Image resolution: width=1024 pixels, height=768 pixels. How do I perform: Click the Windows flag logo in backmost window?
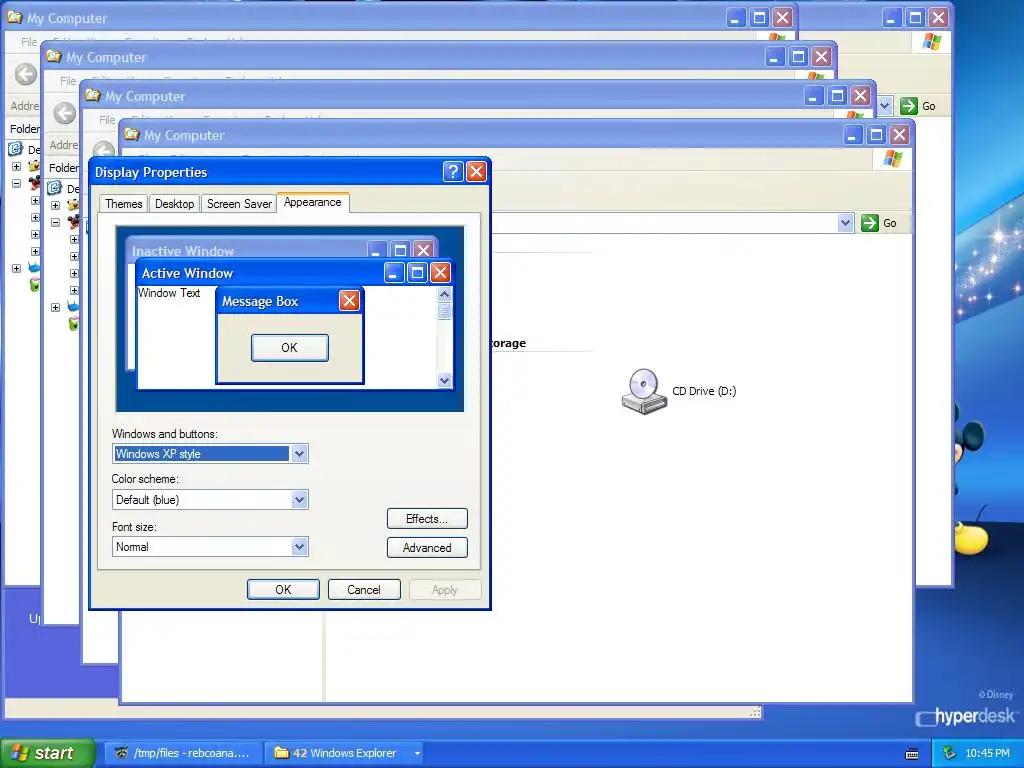933,42
